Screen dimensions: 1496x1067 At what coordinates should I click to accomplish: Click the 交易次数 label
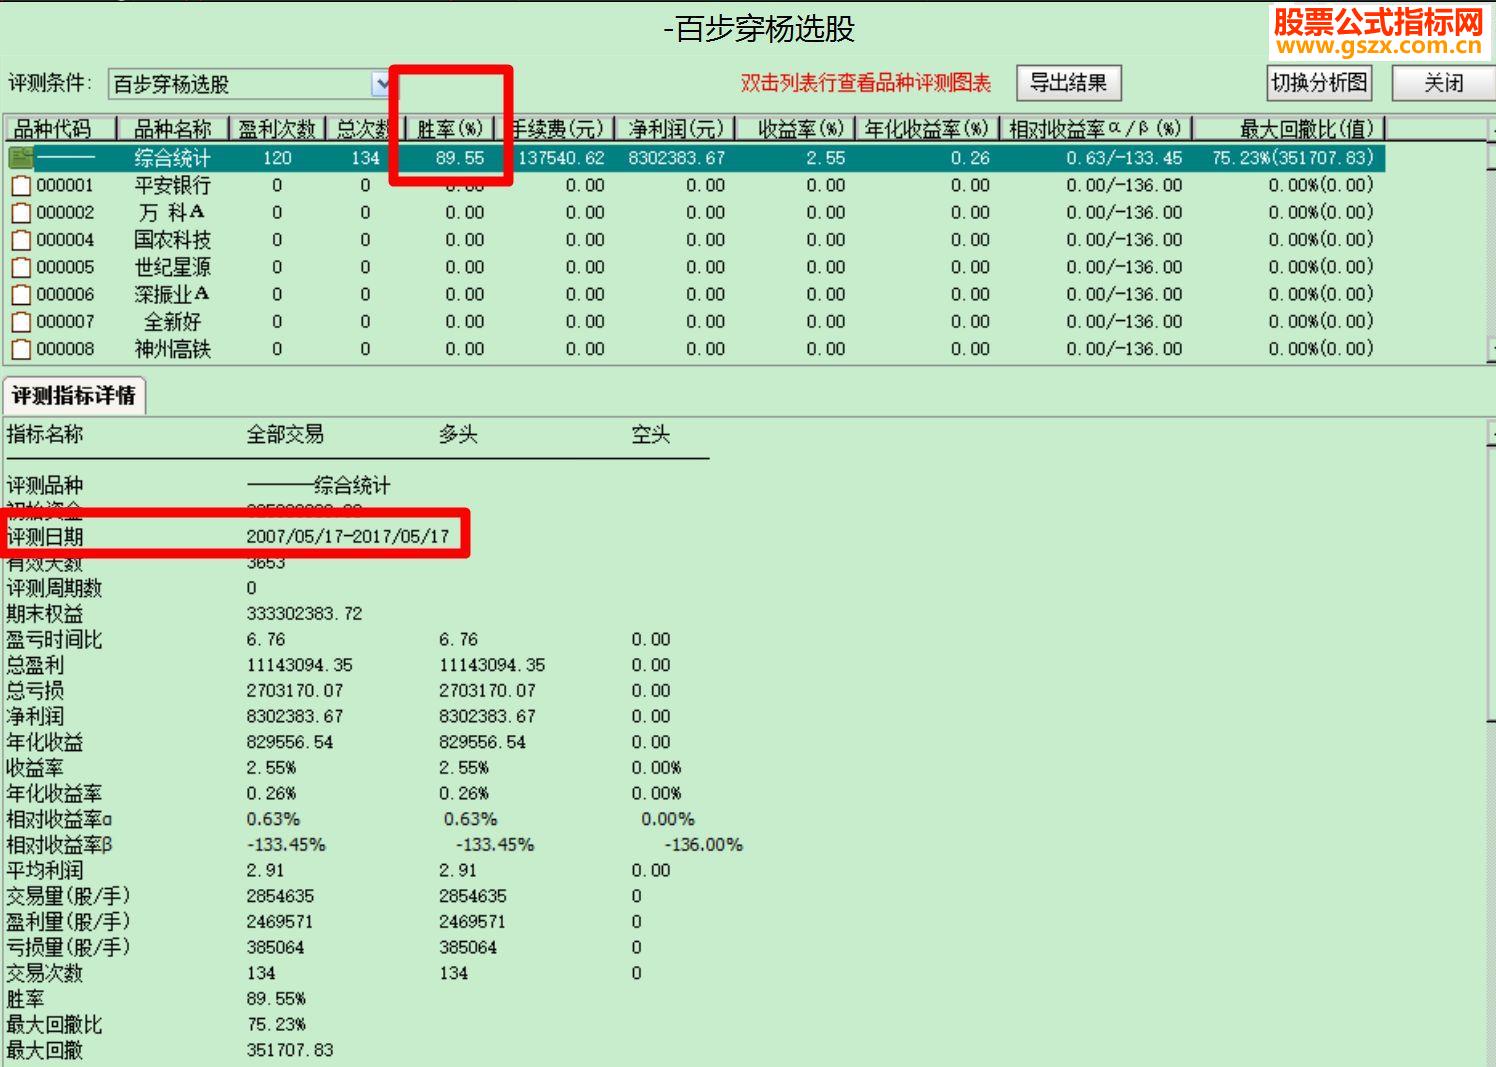point(45,973)
